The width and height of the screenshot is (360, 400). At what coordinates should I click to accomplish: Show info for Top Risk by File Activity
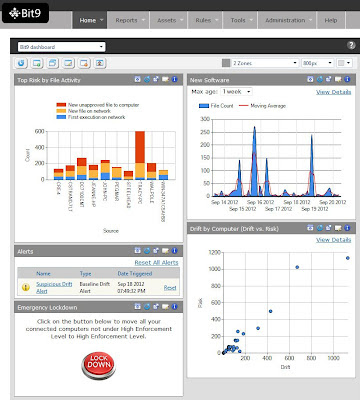175,79
